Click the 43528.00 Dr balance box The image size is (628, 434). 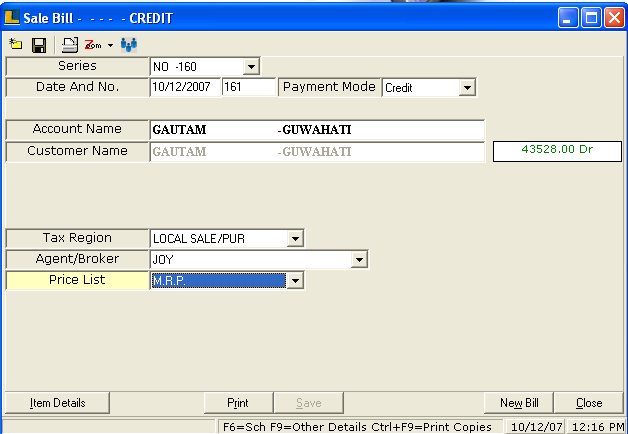pos(557,151)
